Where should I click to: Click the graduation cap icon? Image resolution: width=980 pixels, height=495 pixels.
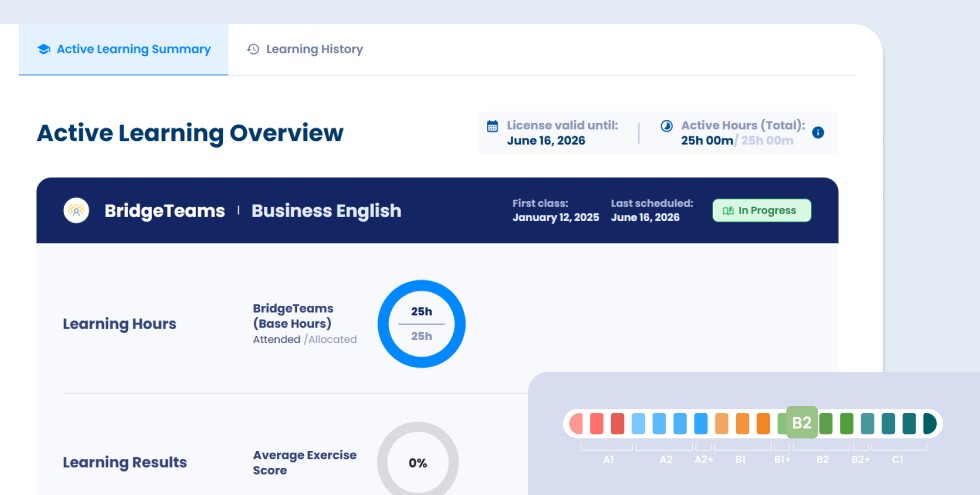point(43,49)
